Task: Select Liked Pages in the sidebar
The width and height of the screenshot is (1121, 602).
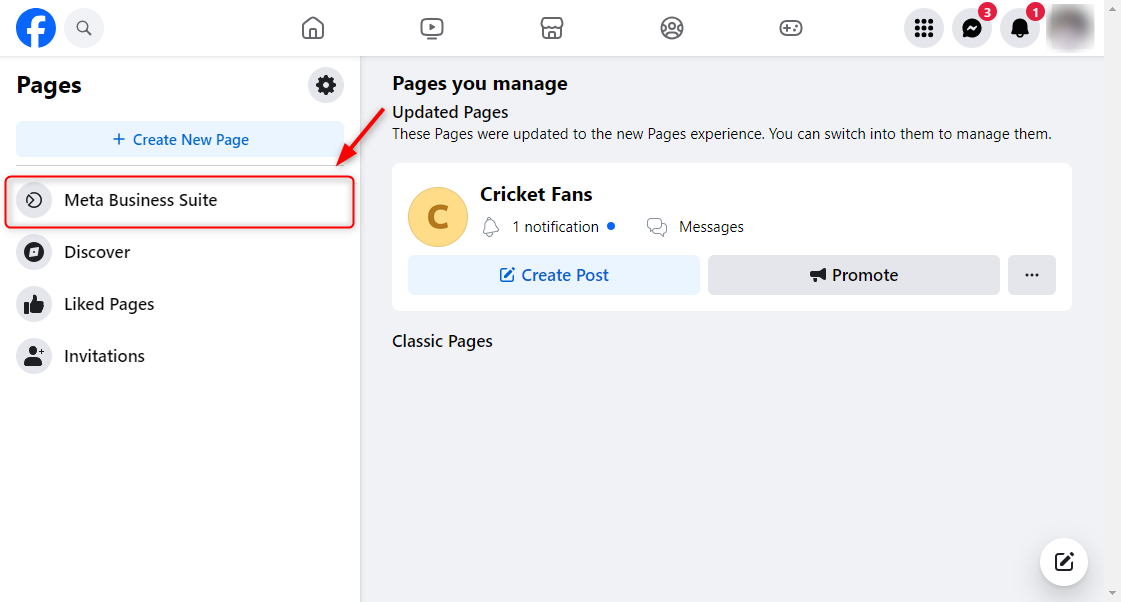Action: (180, 304)
